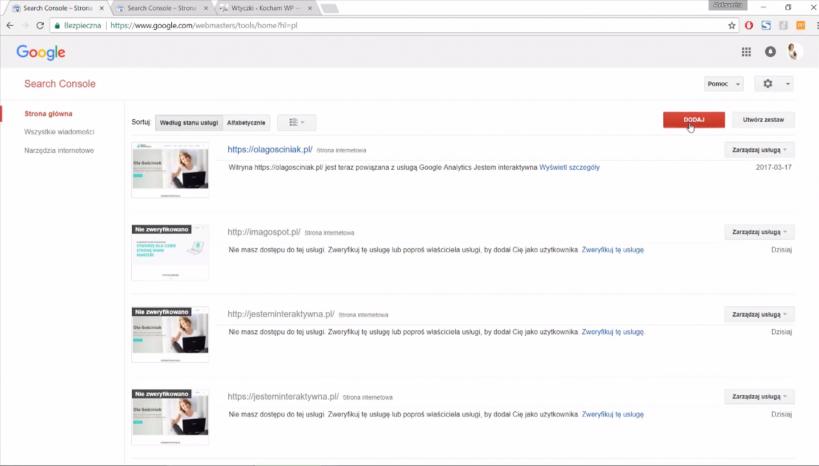Open the Opera extension icon in the toolbar
This screenshot has height=466, width=819.
pyautogui.click(x=749, y=25)
